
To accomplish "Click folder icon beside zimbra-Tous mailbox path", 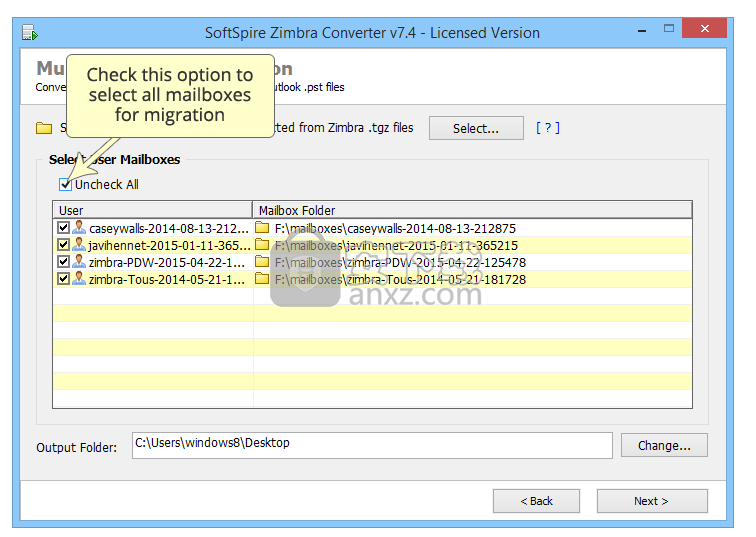I will (262, 279).
